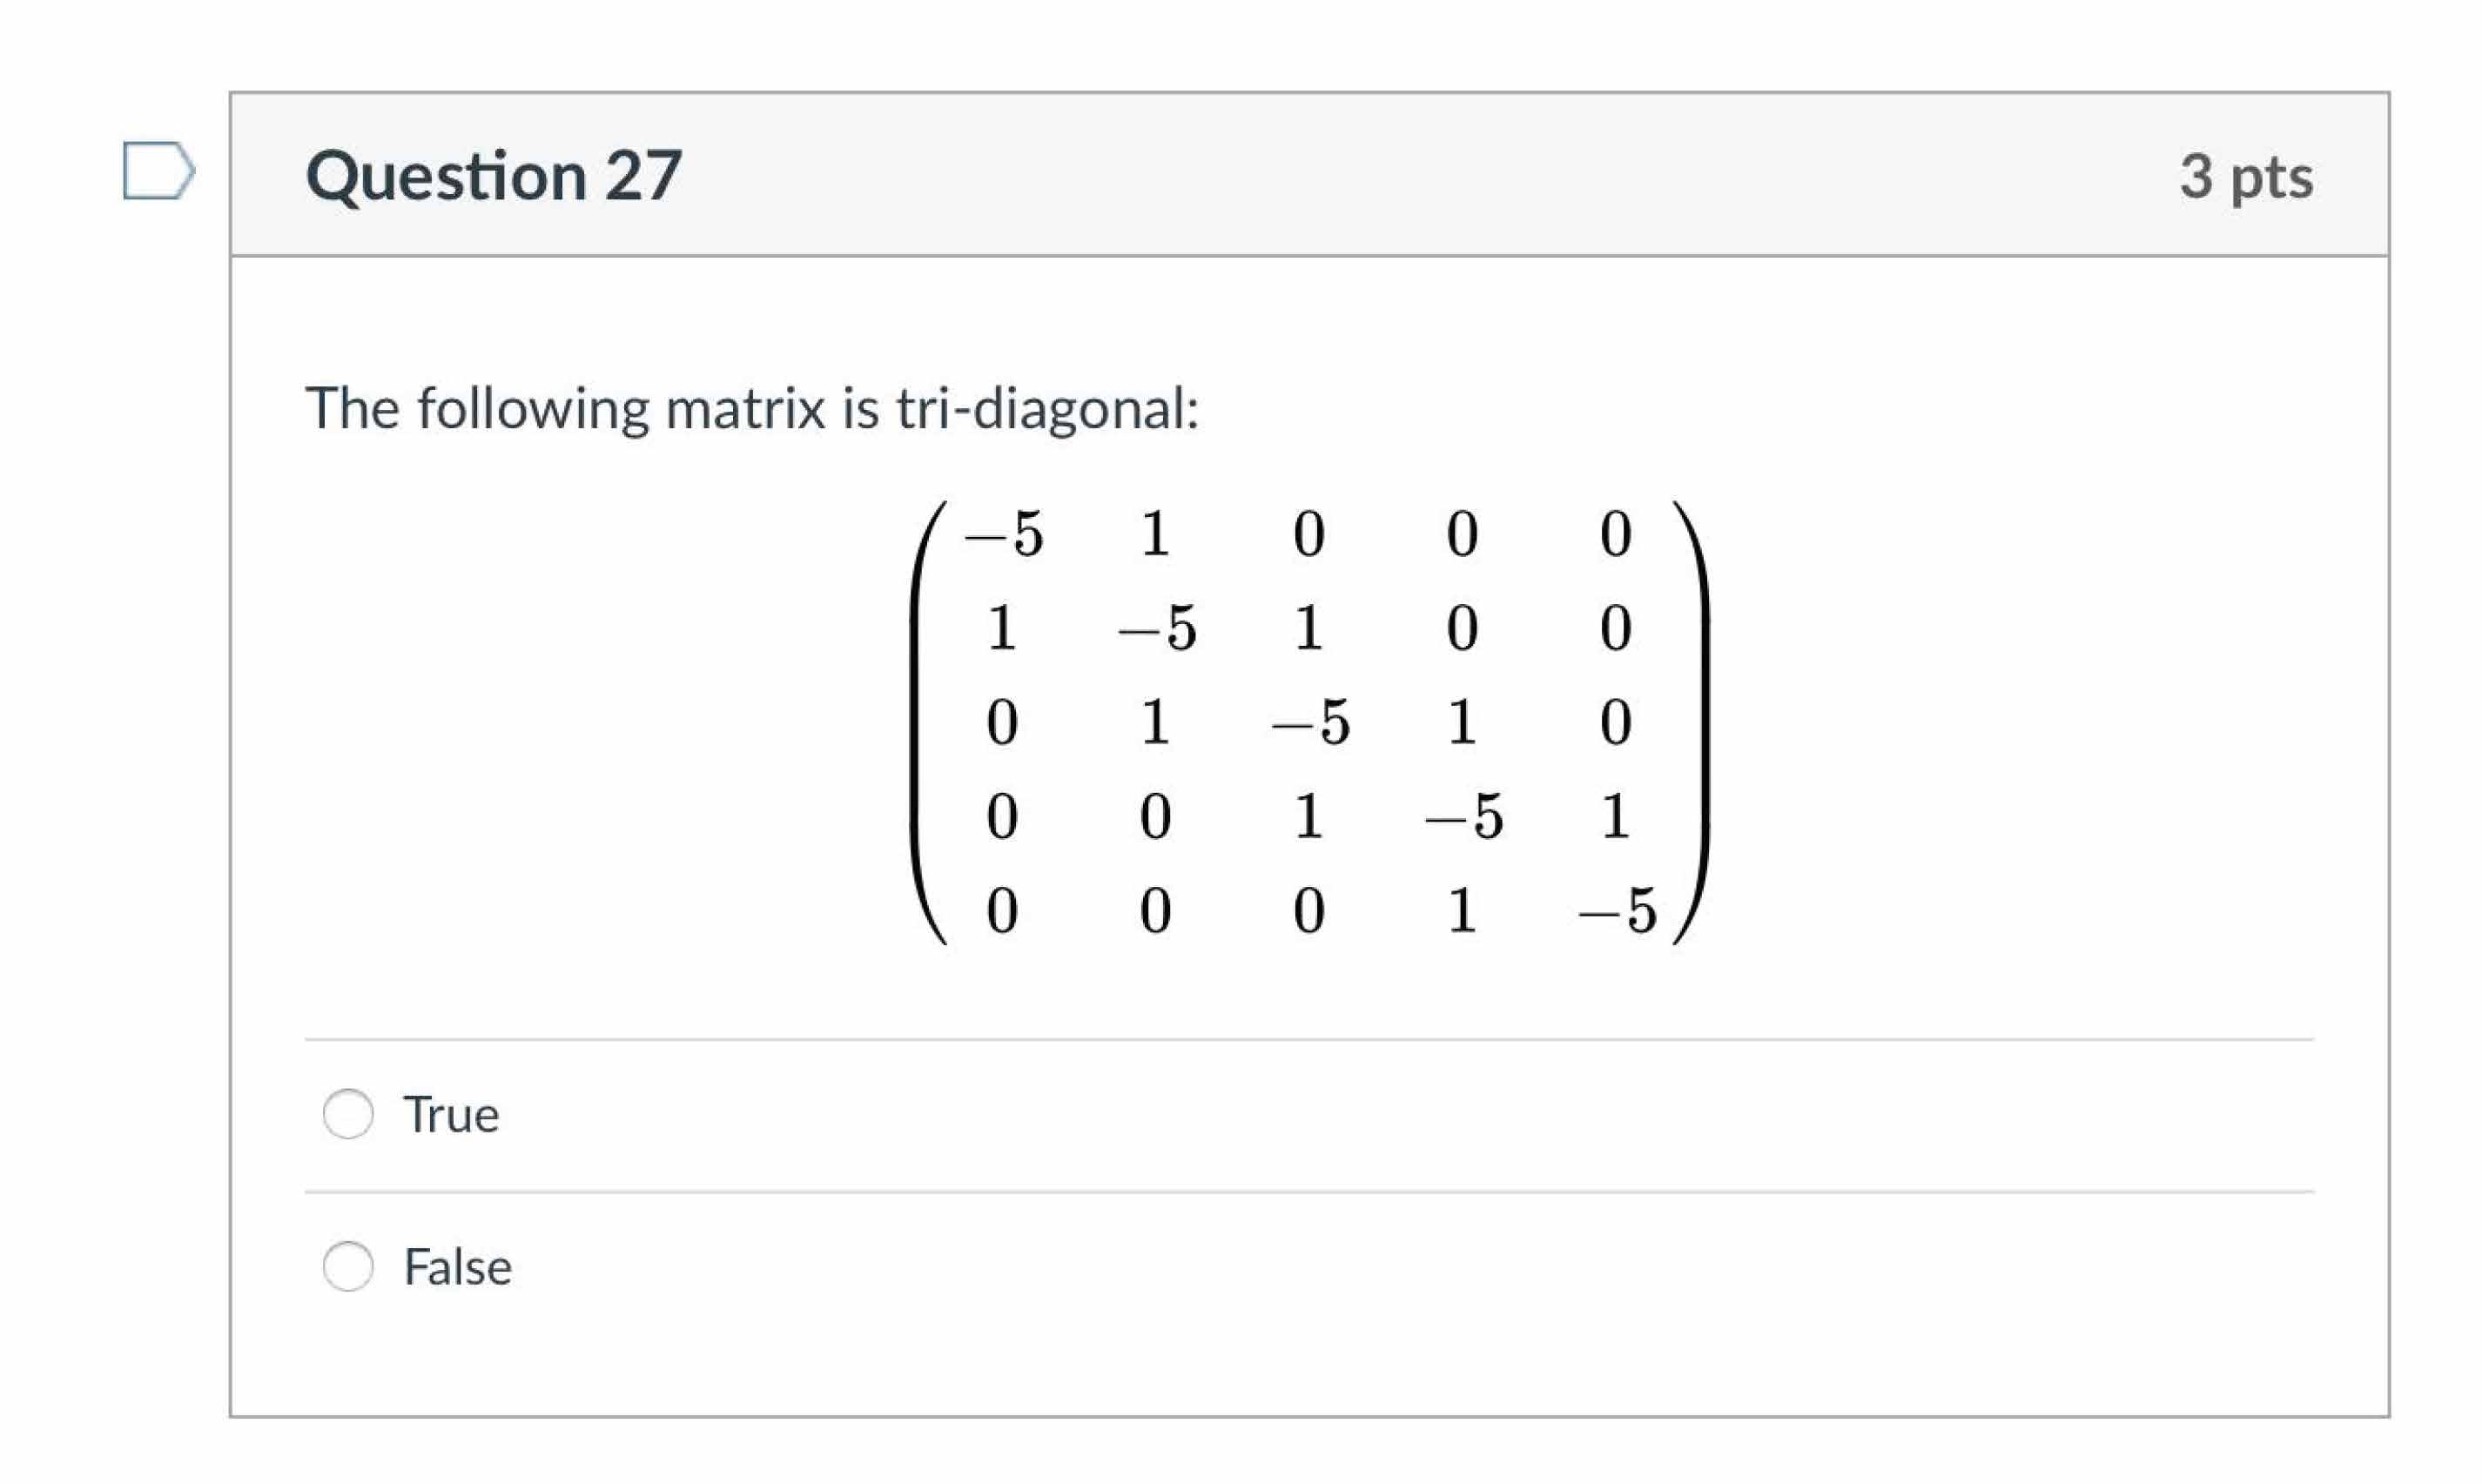Select the False radio button
The height and width of the screenshot is (1484, 2482).
tap(348, 1266)
